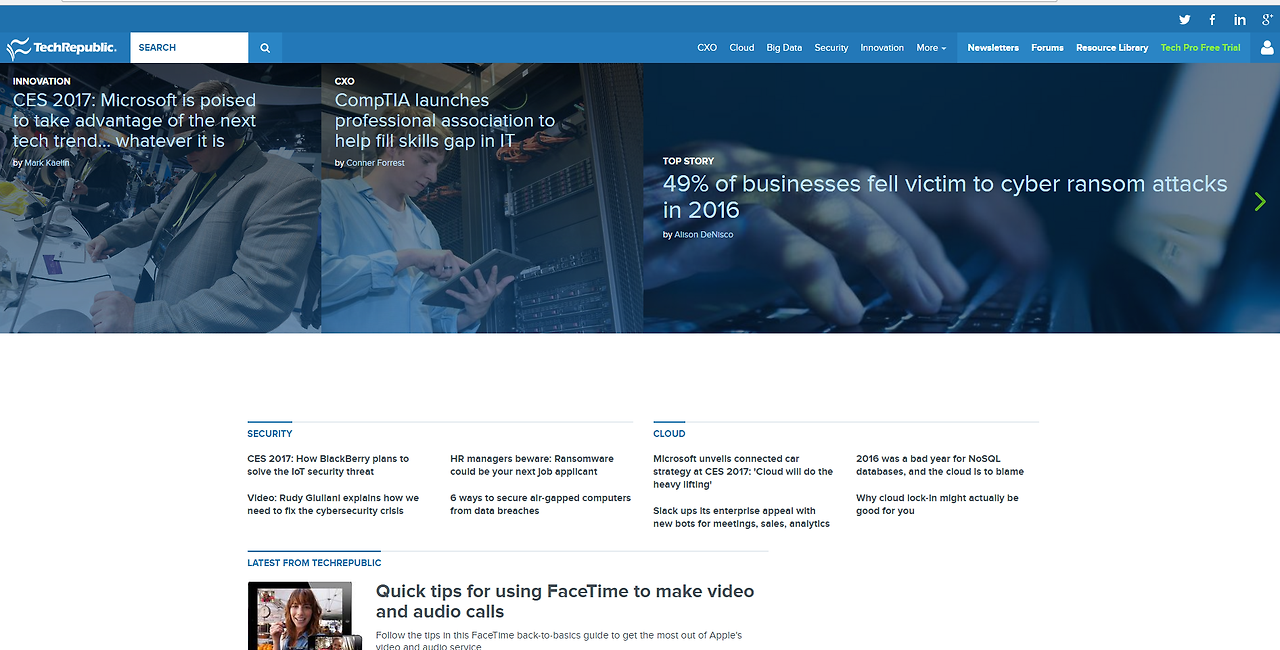Open the CLOUD section heading

coord(669,434)
